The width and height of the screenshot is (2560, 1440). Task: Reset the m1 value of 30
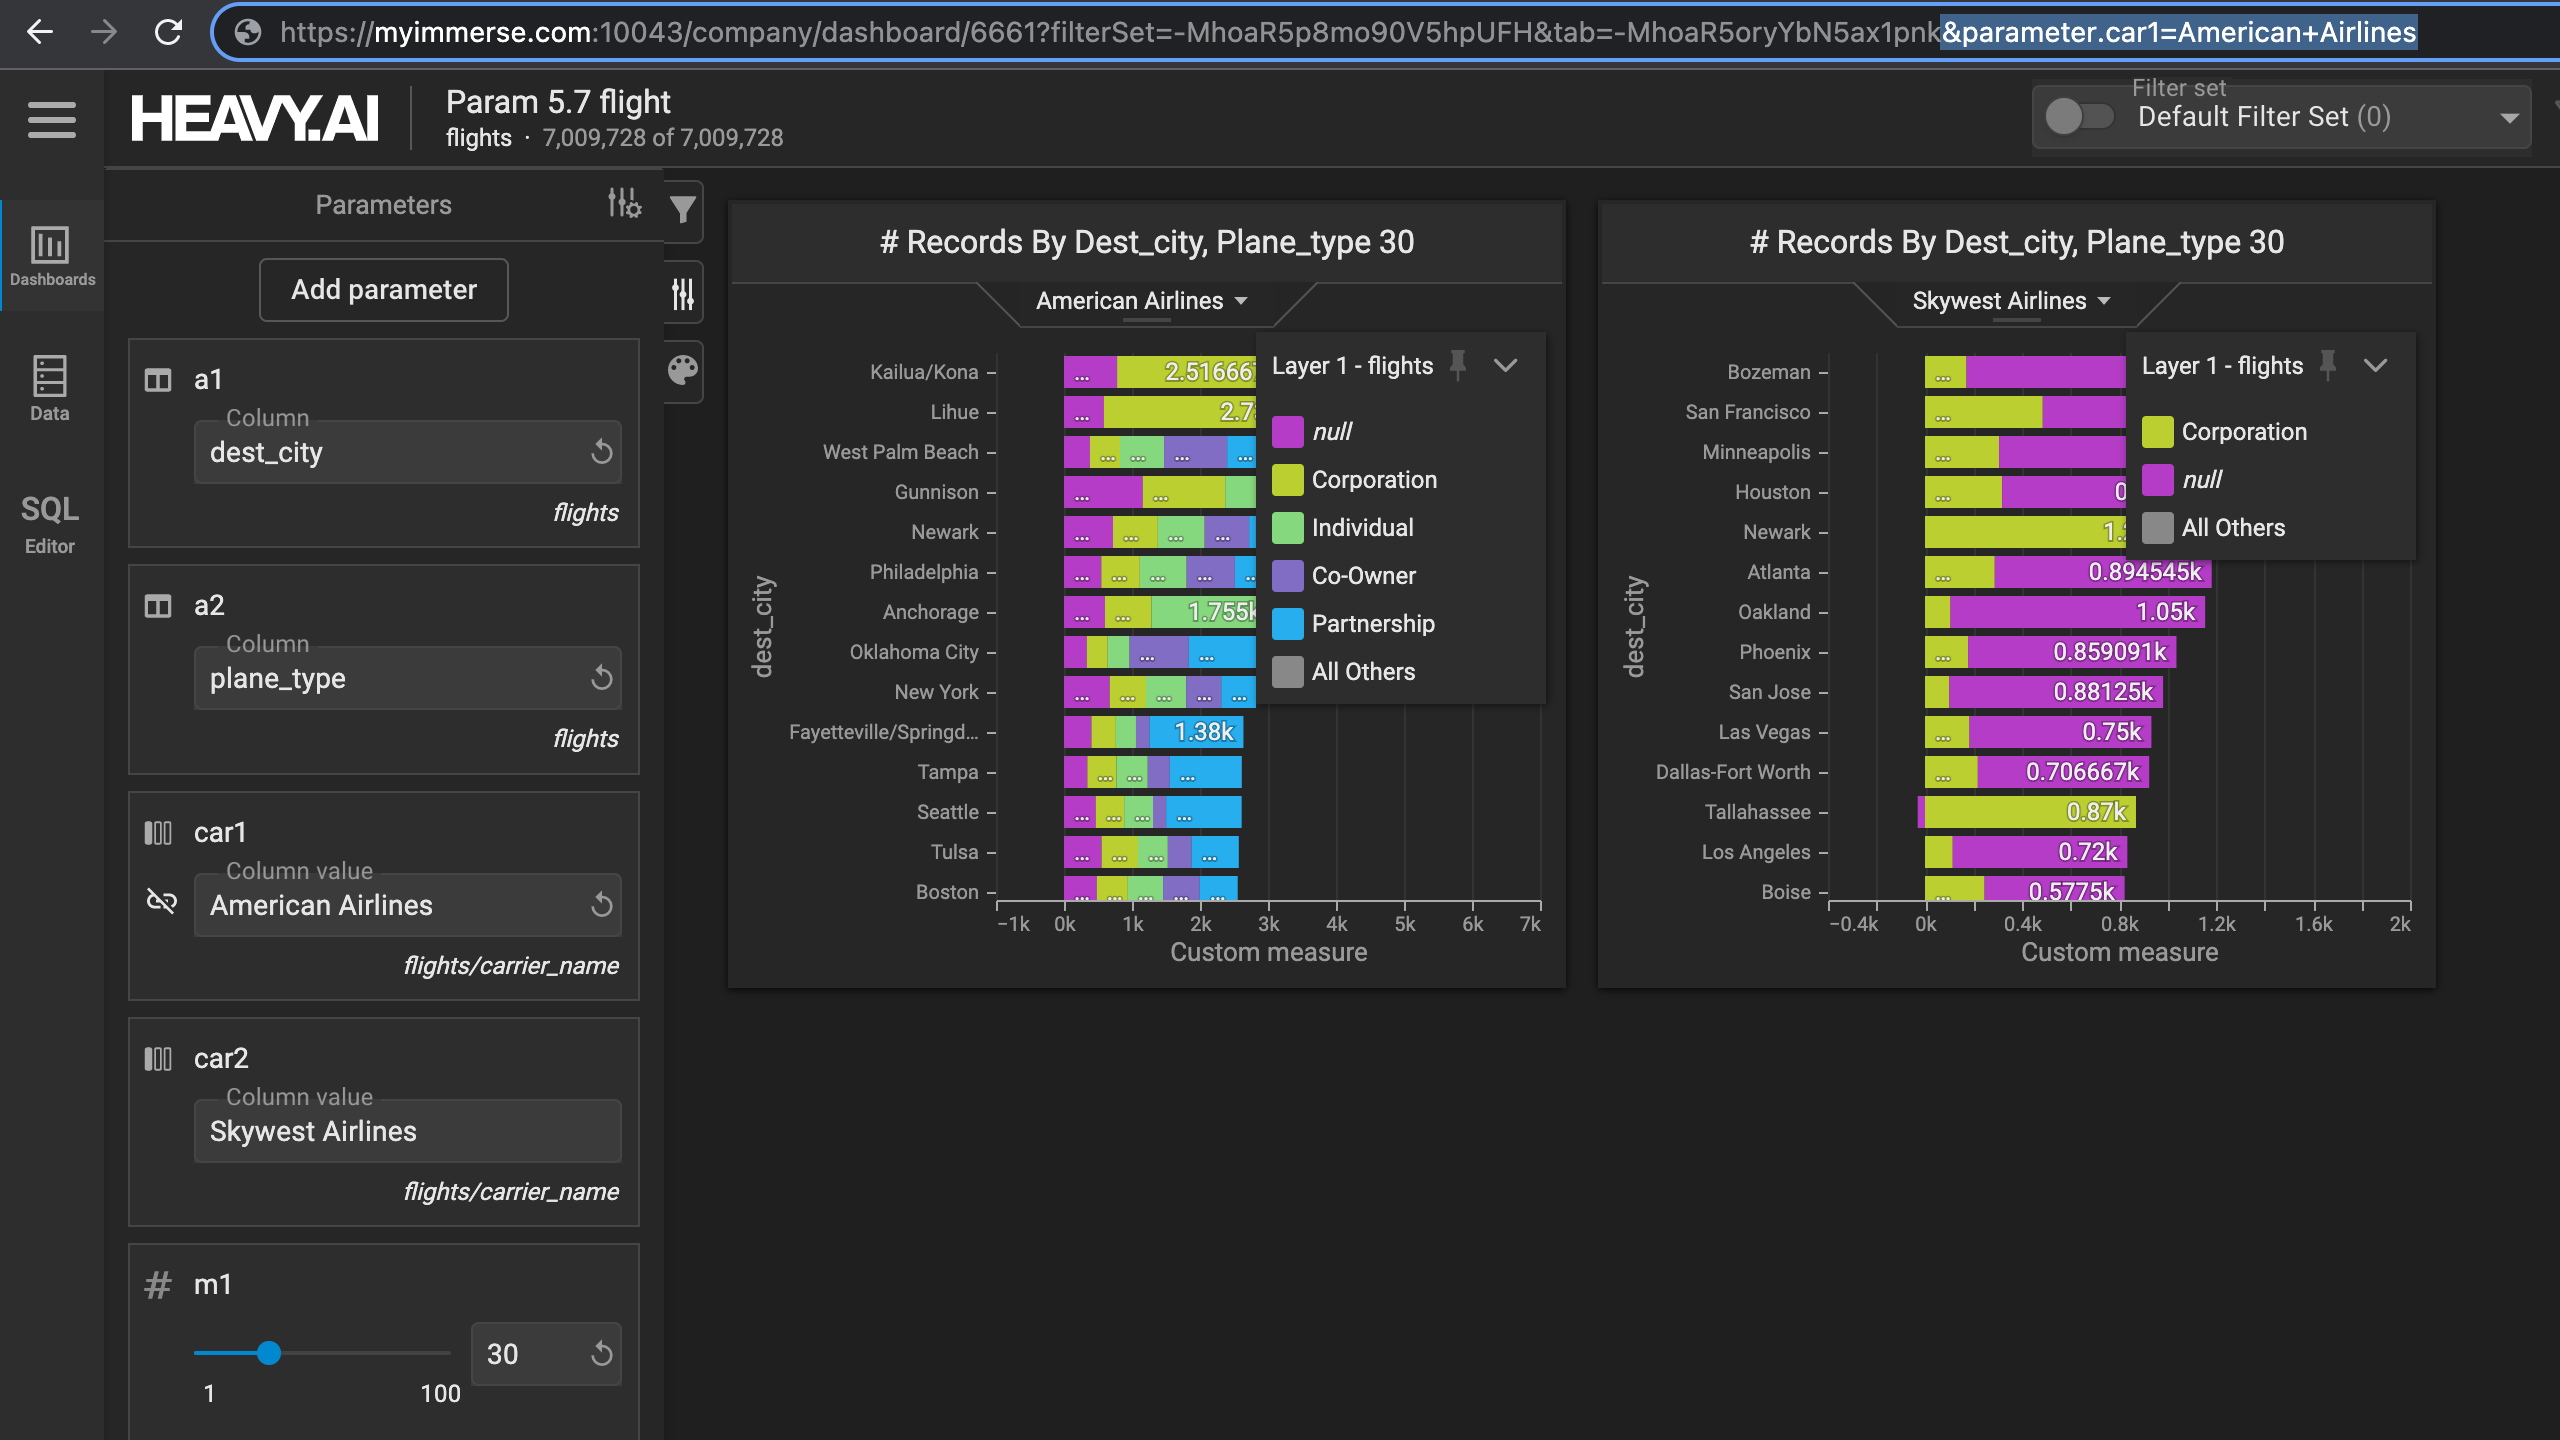(x=601, y=1354)
